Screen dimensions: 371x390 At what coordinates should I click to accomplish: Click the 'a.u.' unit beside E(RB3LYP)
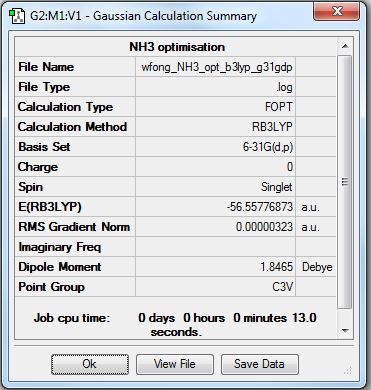(x=311, y=207)
